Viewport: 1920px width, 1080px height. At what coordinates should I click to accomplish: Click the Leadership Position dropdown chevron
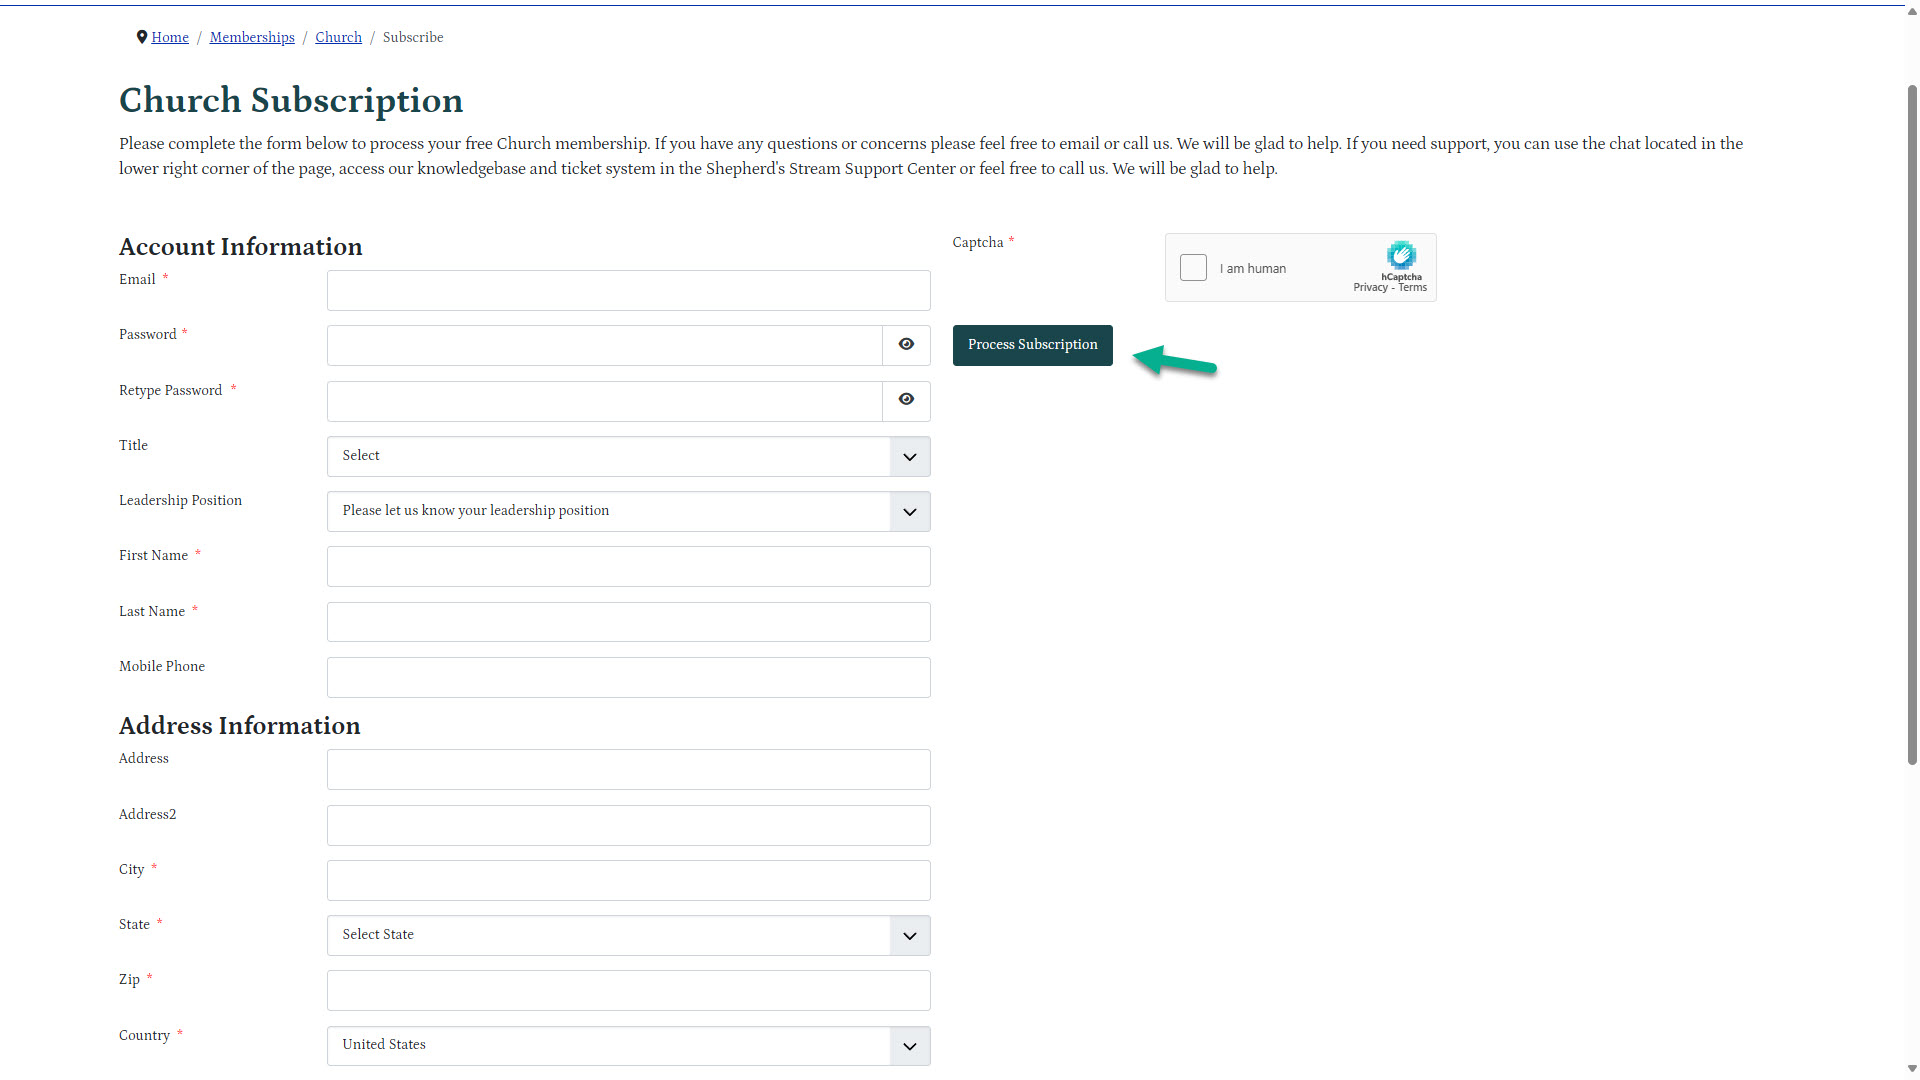point(909,512)
